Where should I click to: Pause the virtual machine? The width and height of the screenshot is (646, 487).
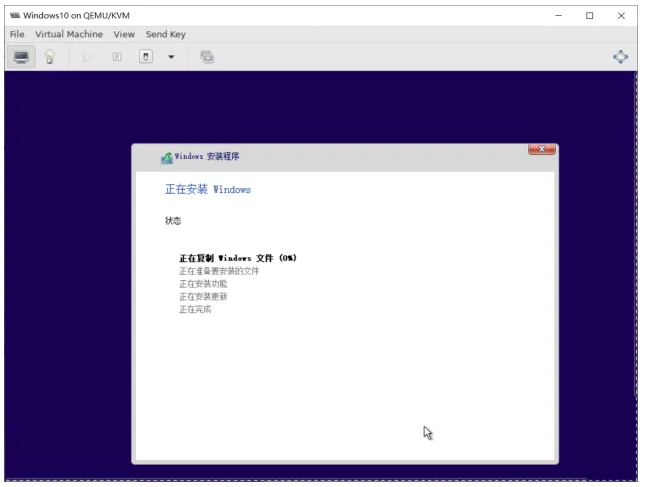[117, 57]
